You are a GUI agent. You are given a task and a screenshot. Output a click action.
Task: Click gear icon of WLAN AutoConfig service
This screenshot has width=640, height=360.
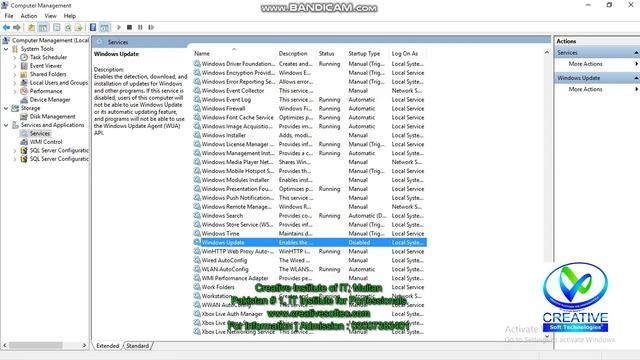tap(197, 269)
